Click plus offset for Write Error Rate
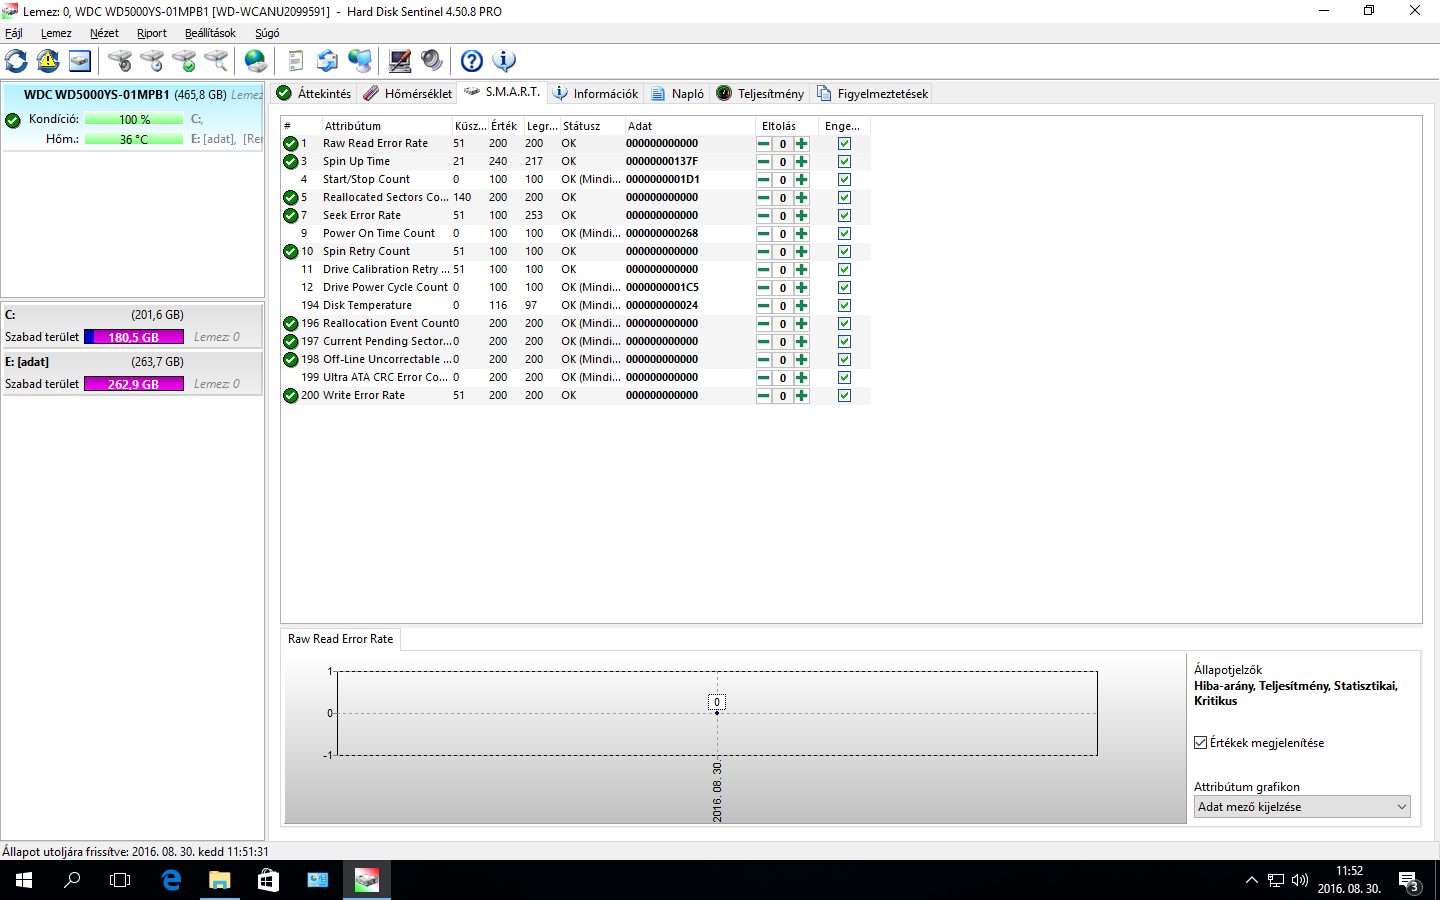 tap(801, 396)
